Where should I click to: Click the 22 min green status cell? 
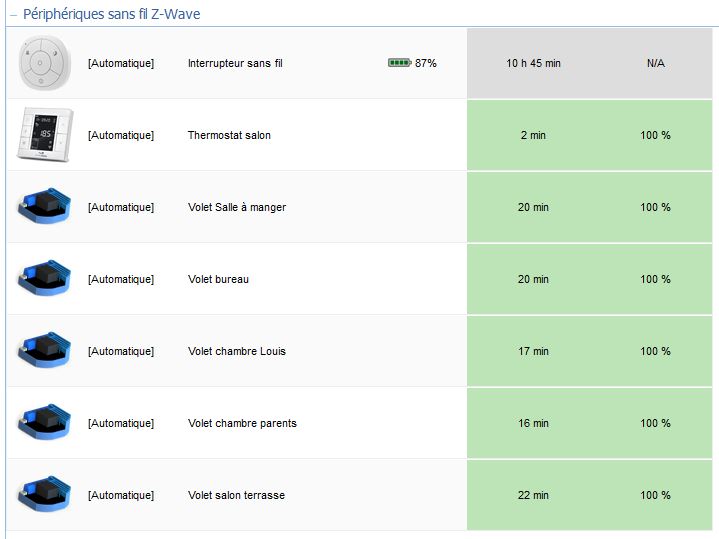pyautogui.click(x=533, y=495)
